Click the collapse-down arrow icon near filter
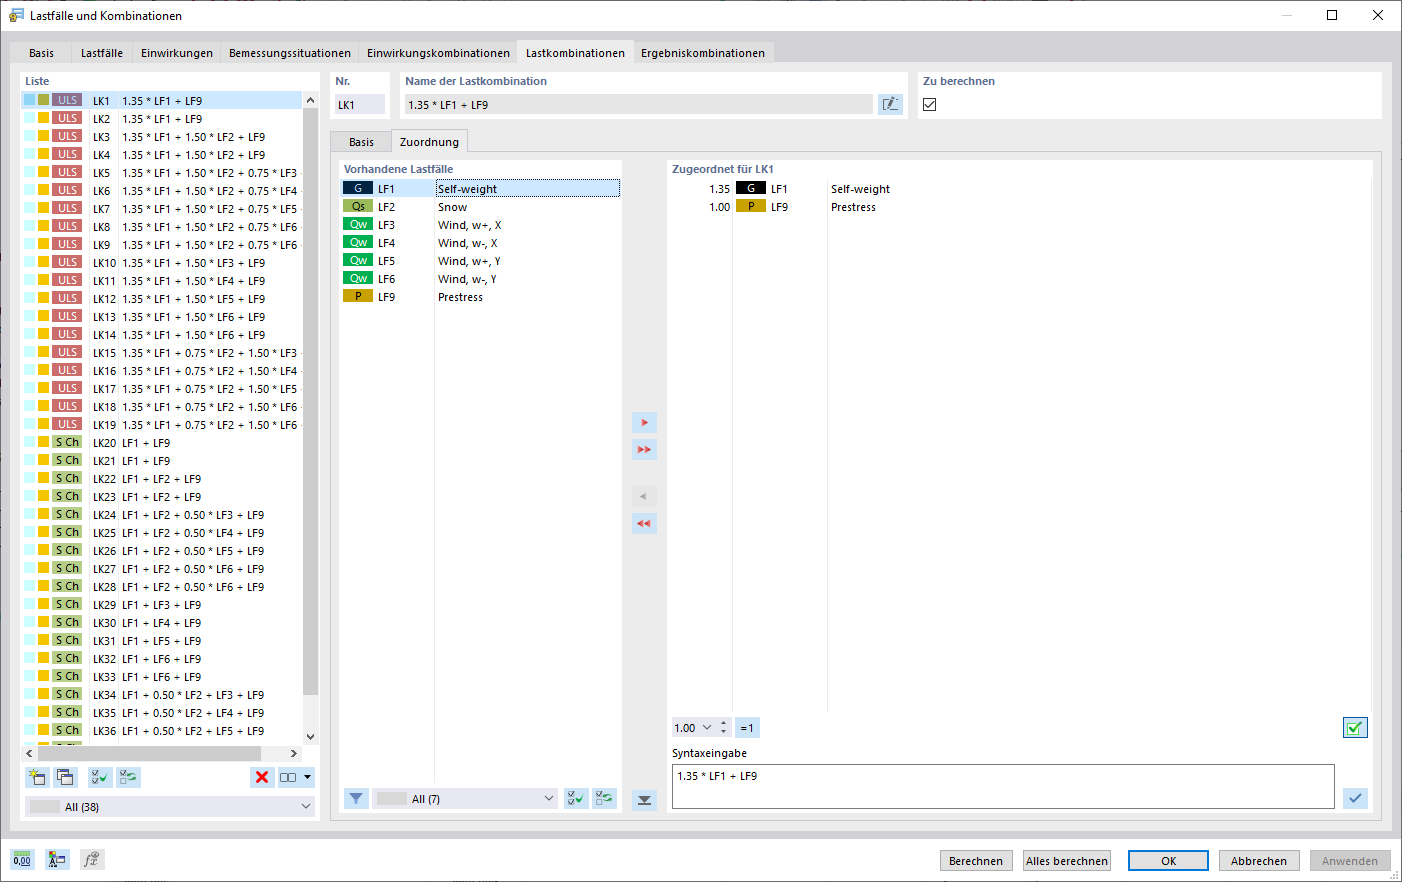This screenshot has height=882, width=1402. tap(645, 800)
